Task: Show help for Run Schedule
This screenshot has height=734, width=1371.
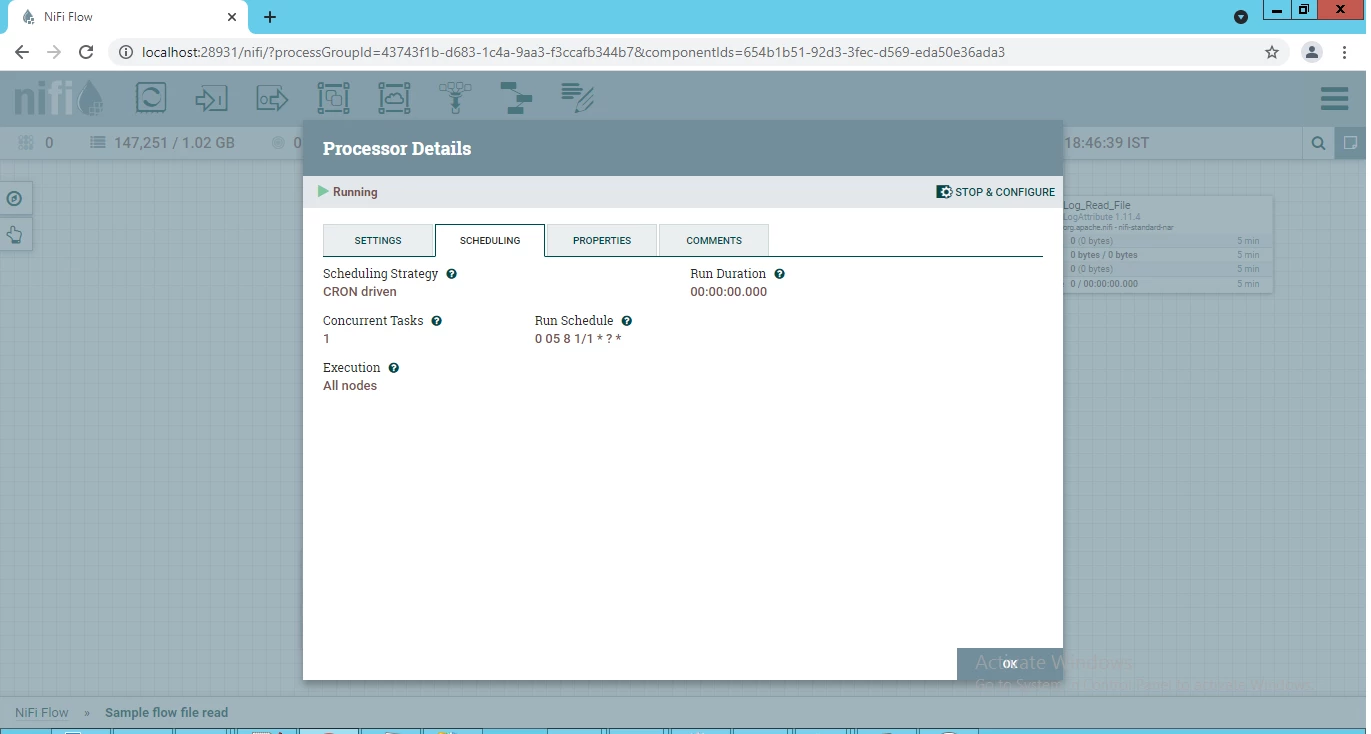Action: pos(626,321)
